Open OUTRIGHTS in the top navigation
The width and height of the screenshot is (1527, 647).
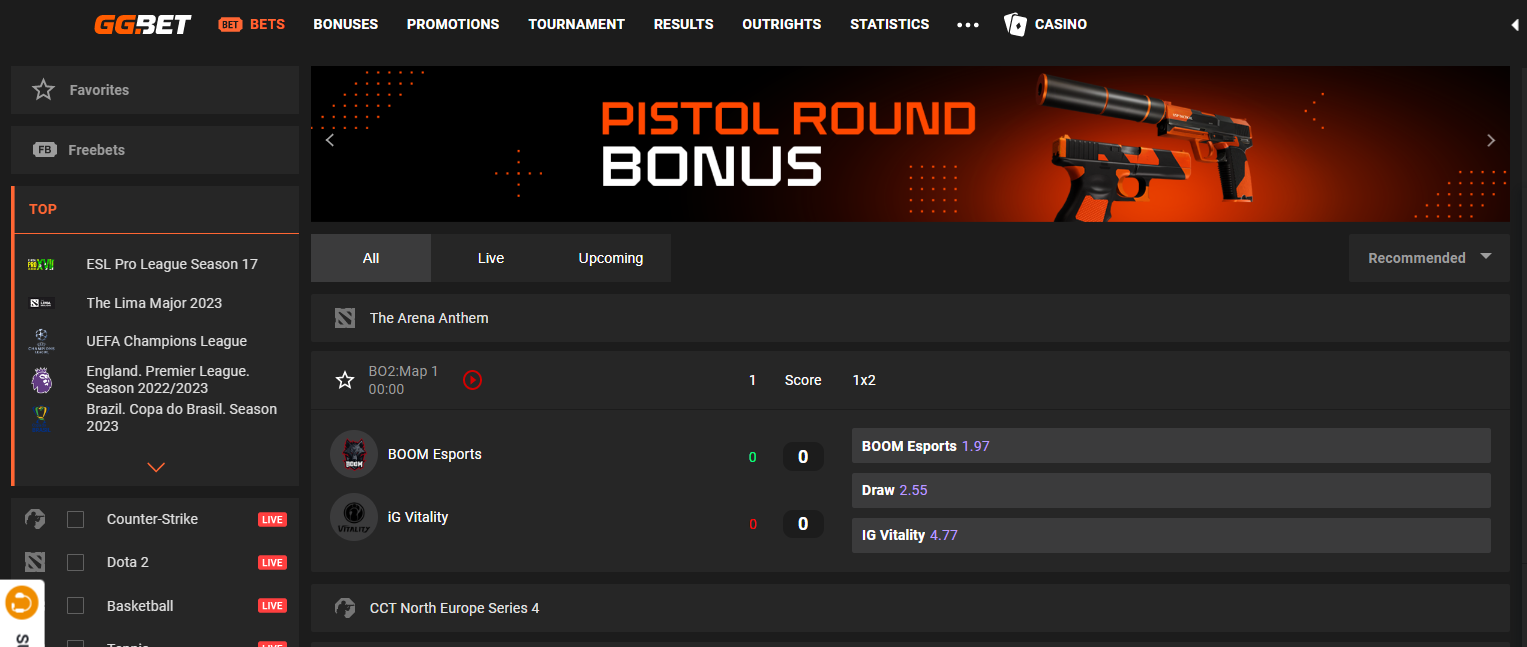pyautogui.click(x=782, y=24)
